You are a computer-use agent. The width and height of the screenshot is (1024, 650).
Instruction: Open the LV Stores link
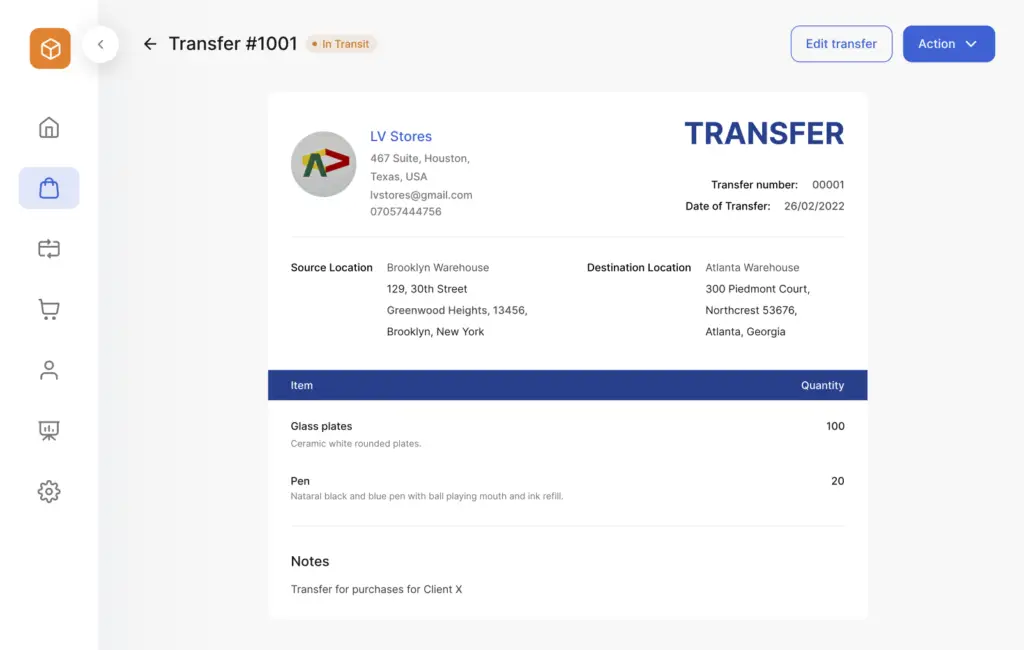click(401, 136)
